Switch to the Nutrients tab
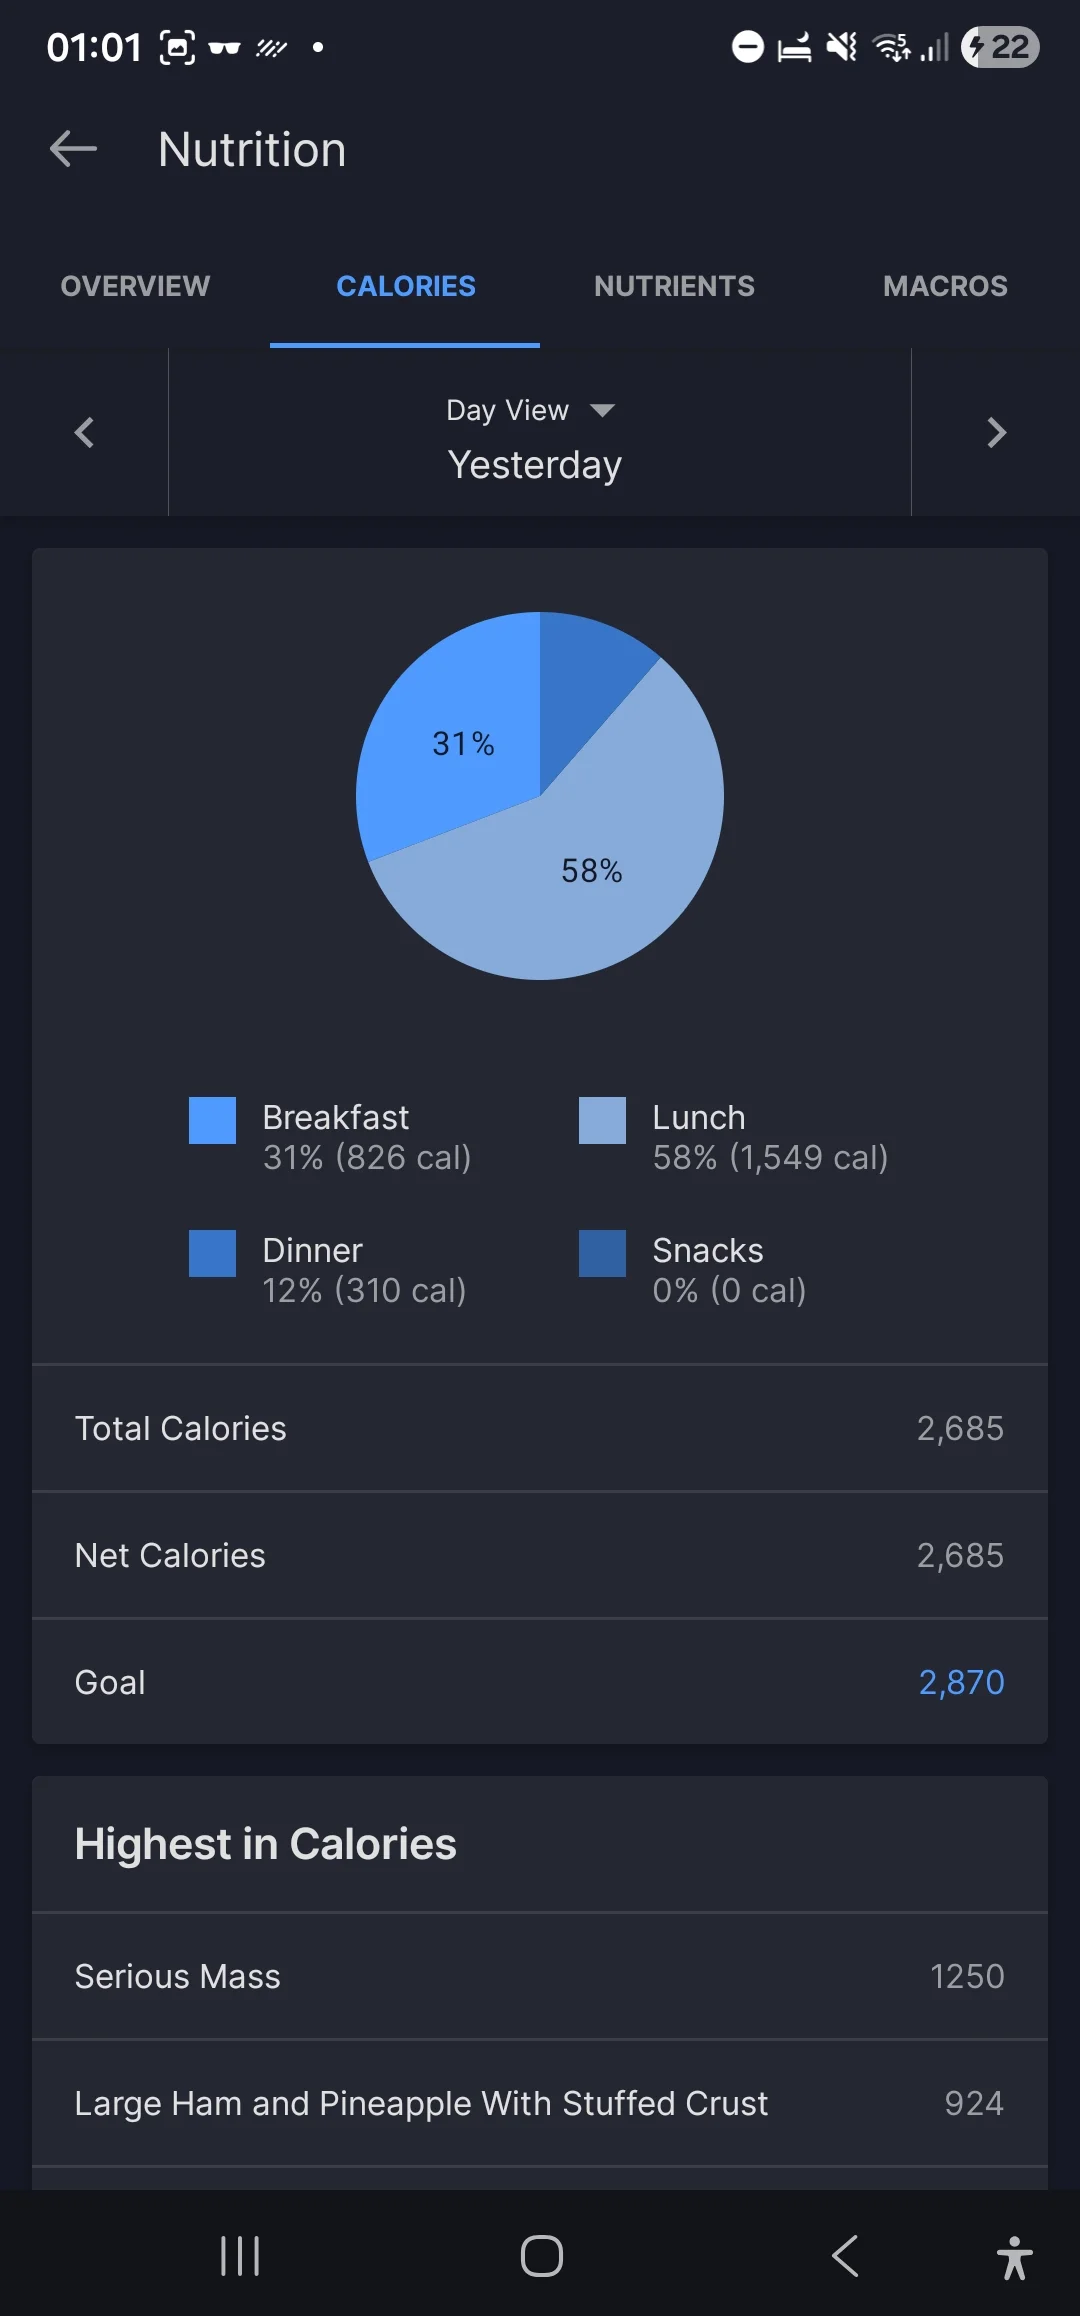The height and width of the screenshot is (2316, 1080). pyautogui.click(x=674, y=286)
